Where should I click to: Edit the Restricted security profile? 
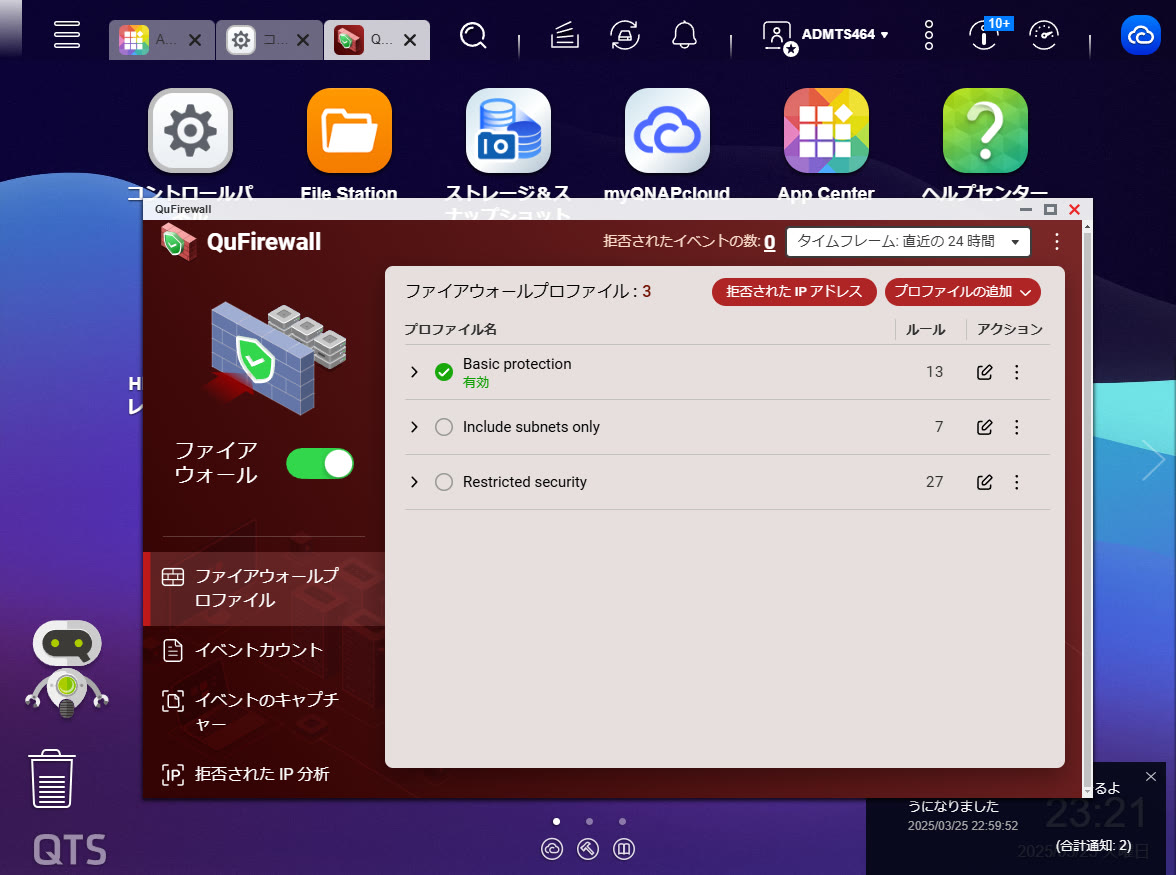tap(985, 481)
